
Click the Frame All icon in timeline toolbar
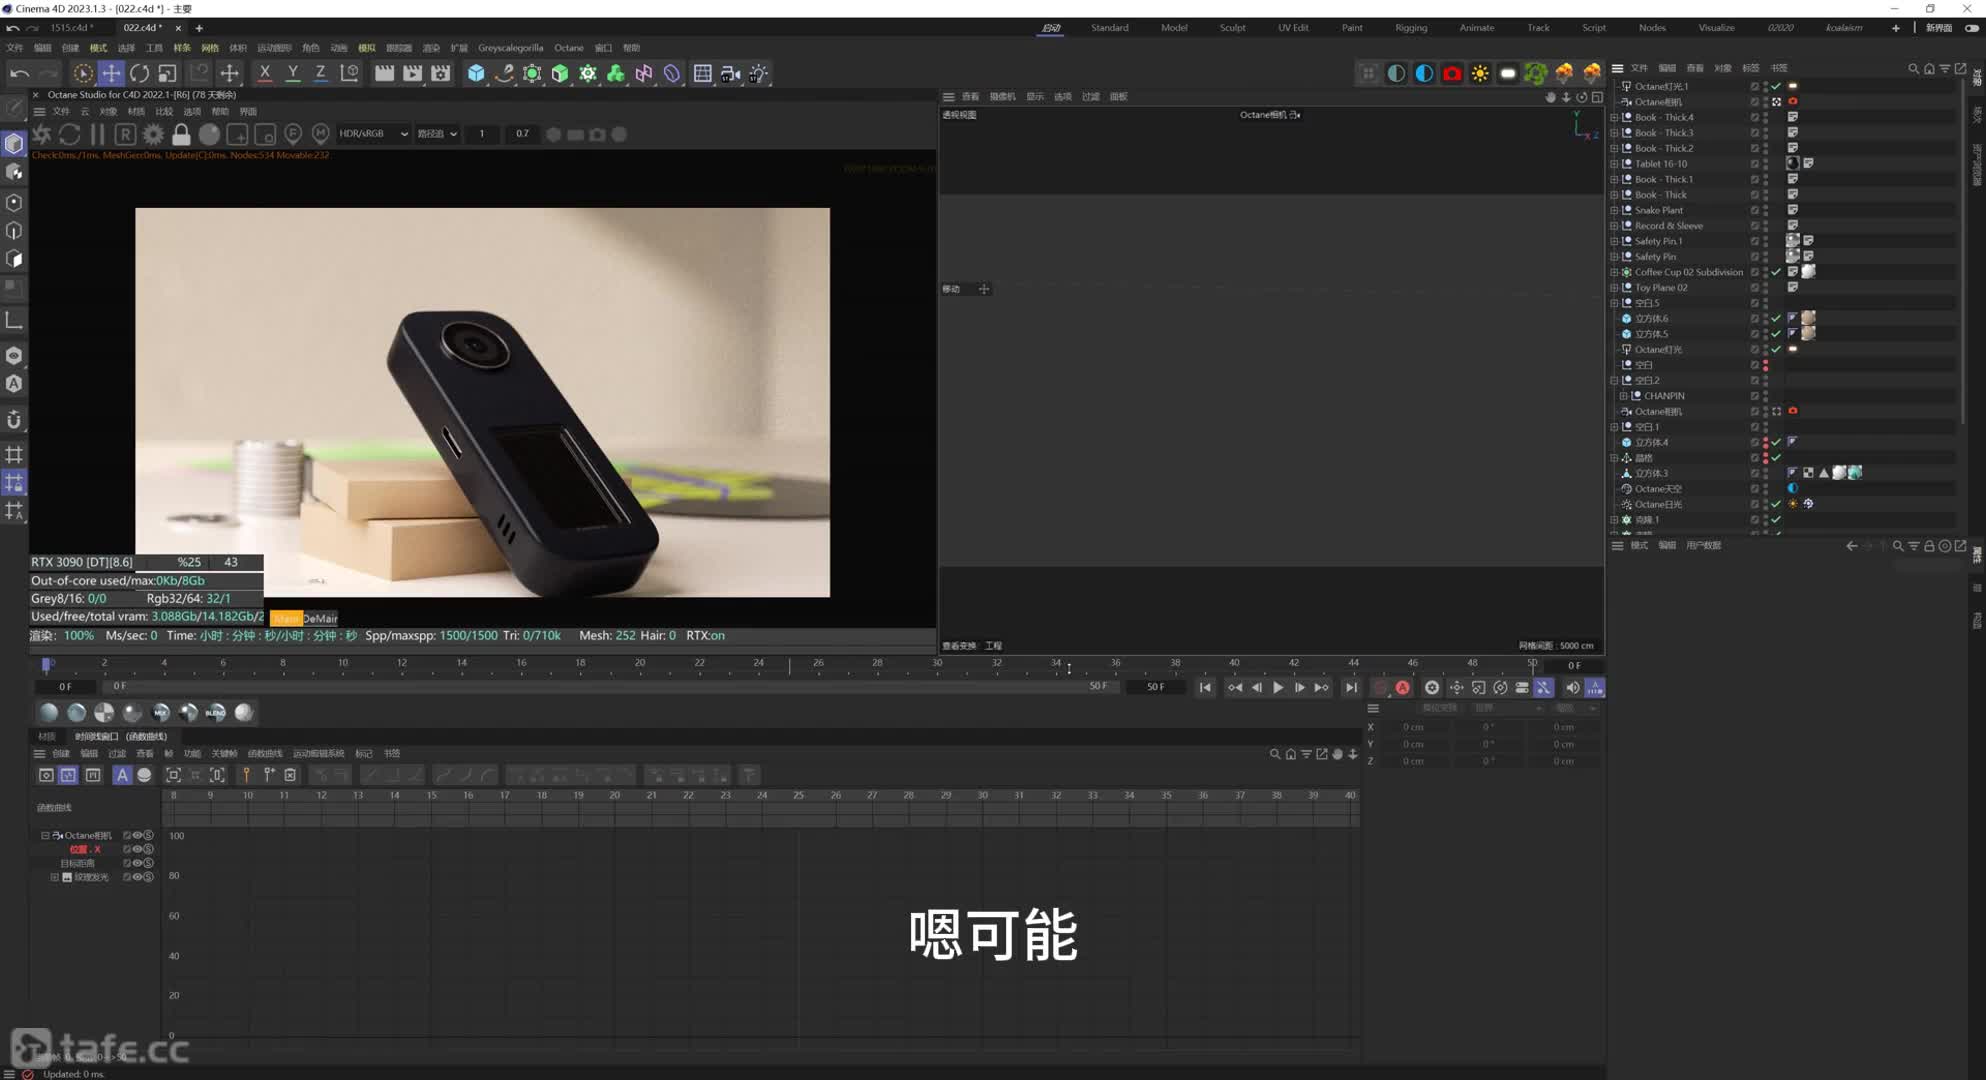(x=173, y=775)
